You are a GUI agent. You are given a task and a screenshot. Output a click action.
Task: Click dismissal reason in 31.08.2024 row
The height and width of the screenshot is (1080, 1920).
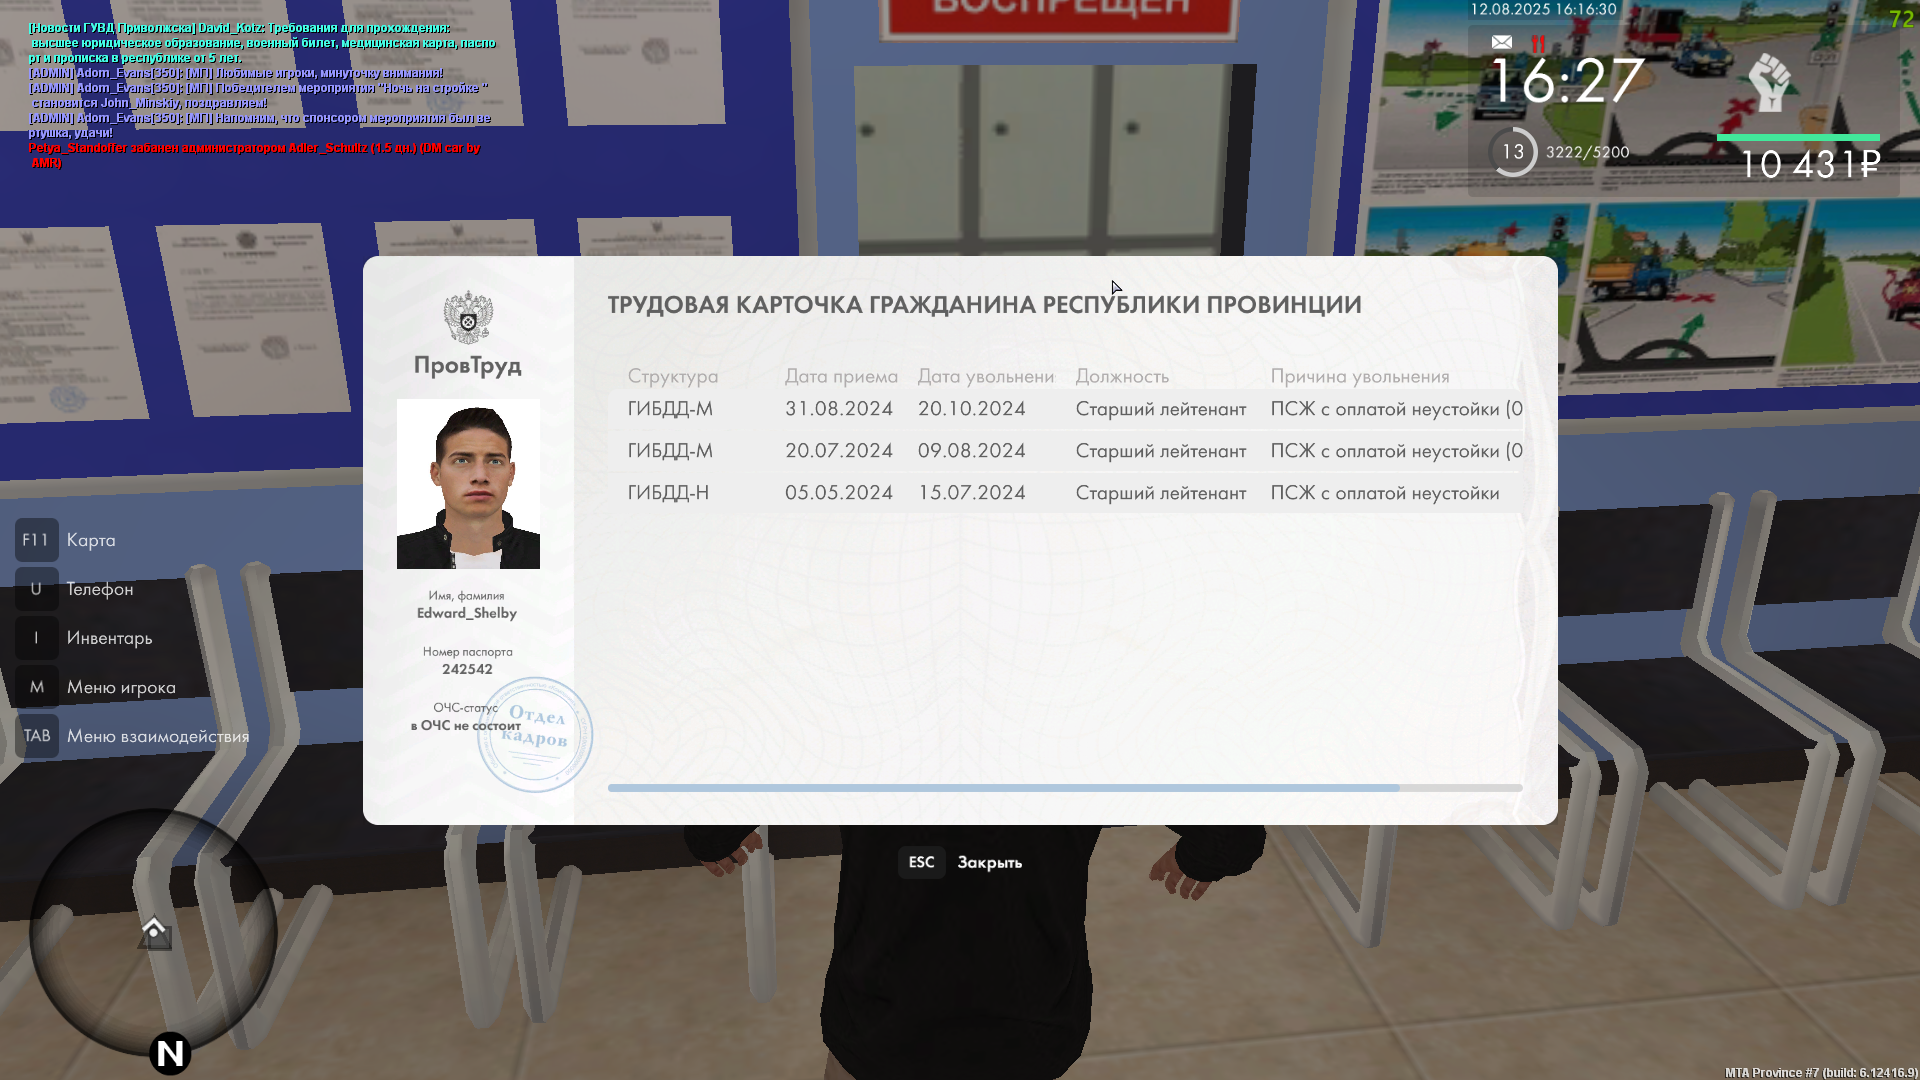[1396, 409]
